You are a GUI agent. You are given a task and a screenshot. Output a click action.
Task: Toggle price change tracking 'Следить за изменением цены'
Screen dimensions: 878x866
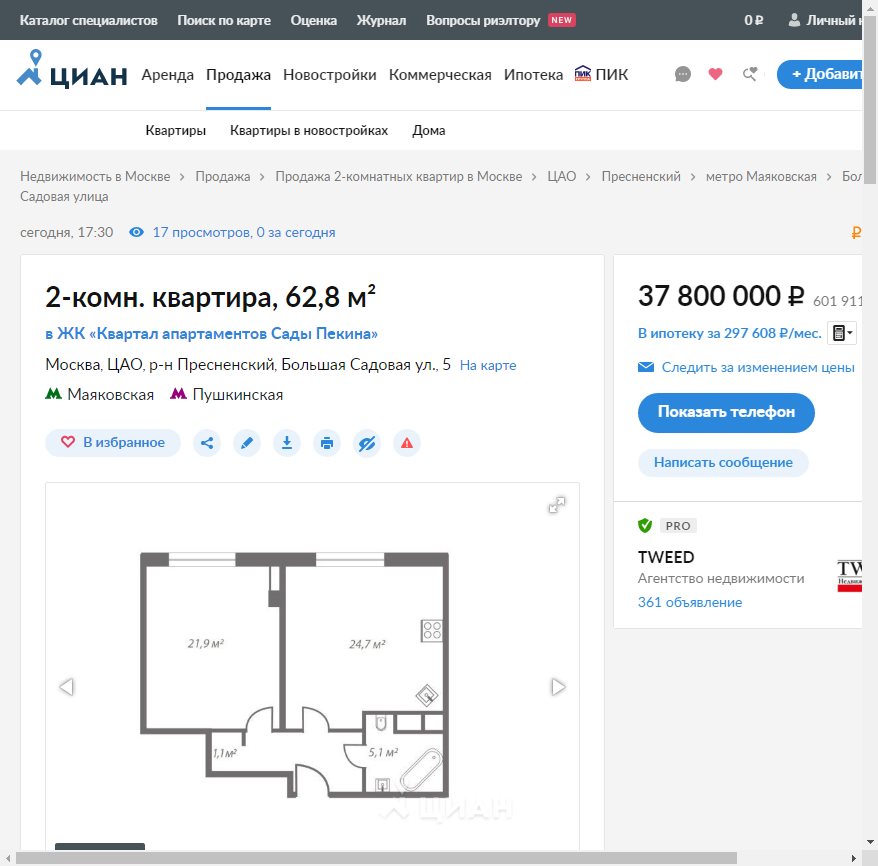pos(757,367)
